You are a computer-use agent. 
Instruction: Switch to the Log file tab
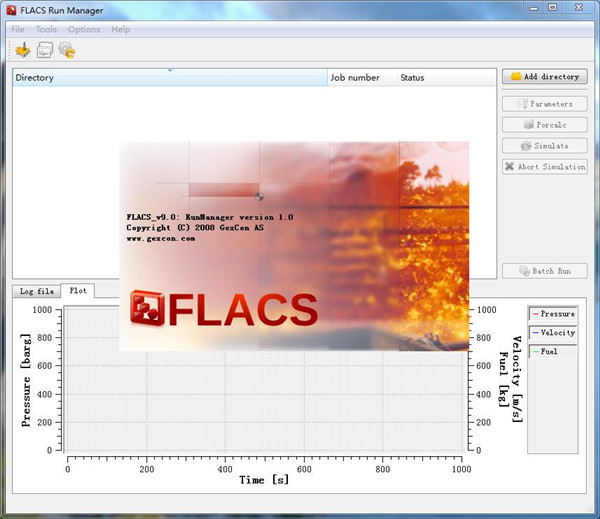37,291
